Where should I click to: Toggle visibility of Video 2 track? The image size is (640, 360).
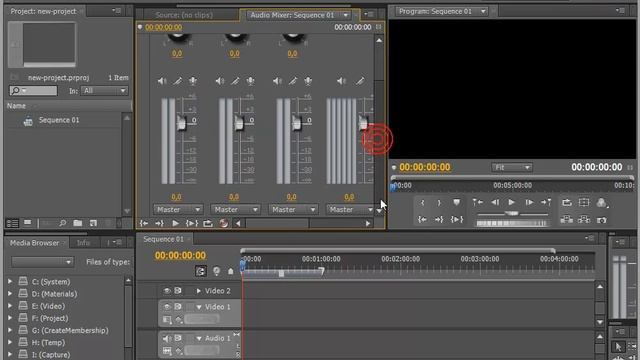(167, 291)
